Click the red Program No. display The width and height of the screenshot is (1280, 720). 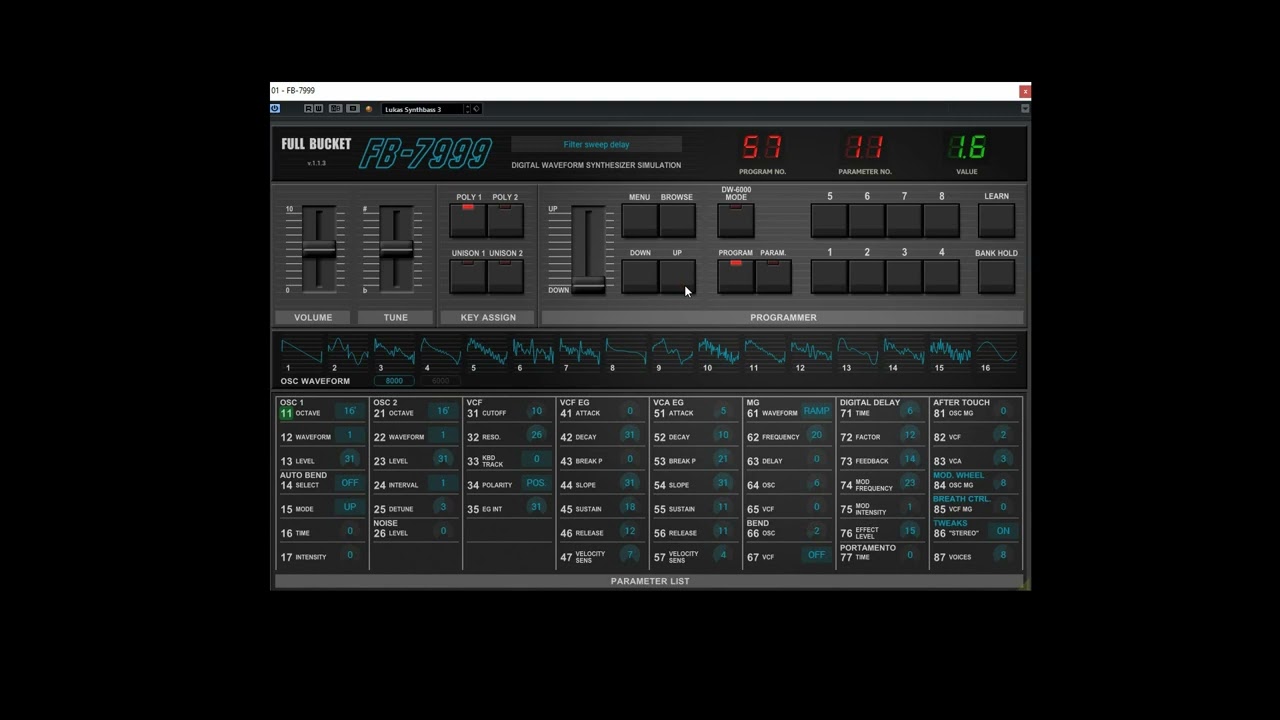pos(762,148)
